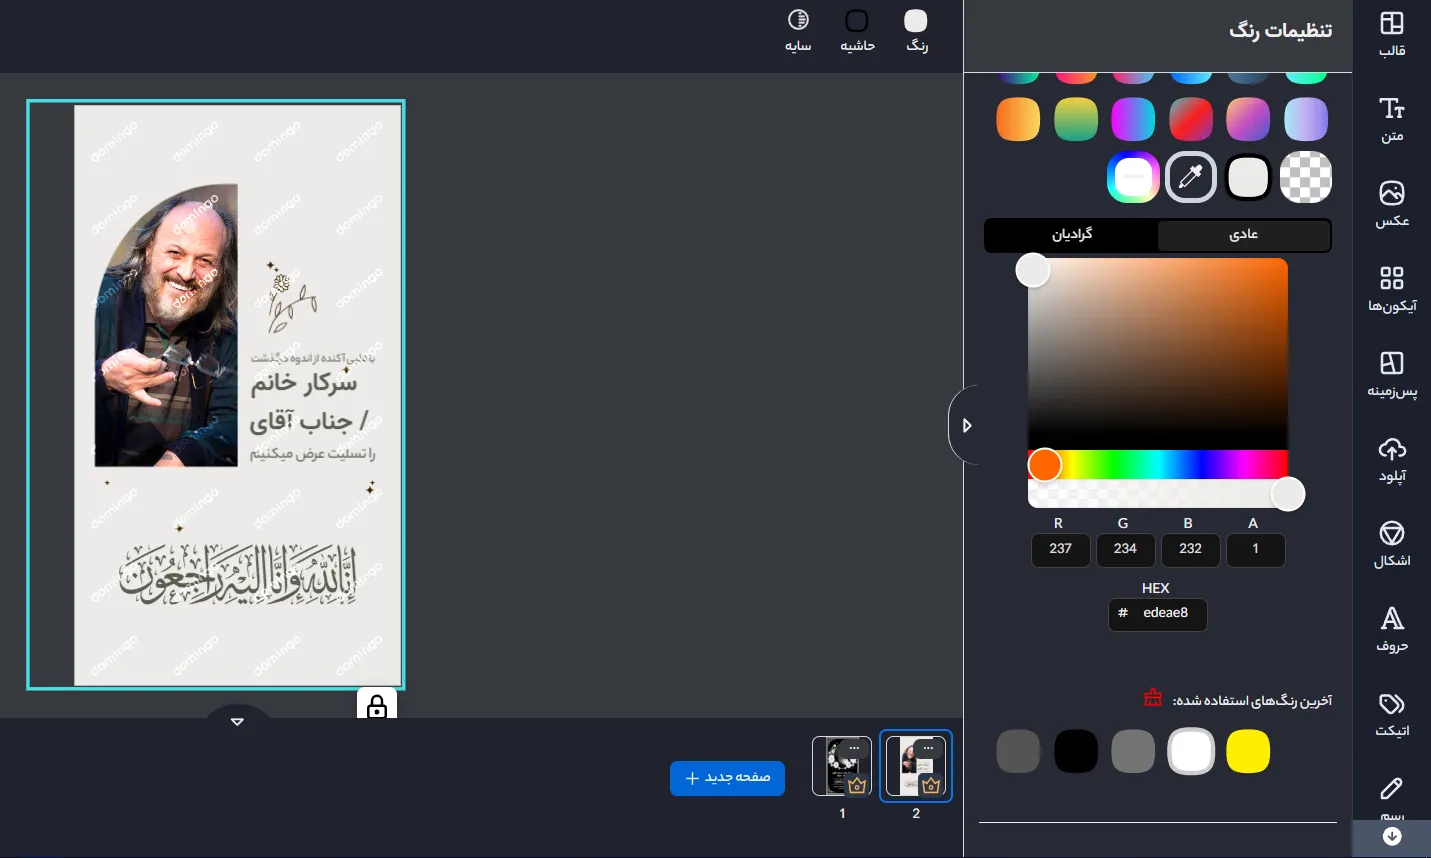Open the three-dots menu on page 1 thumbnail

(854, 747)
